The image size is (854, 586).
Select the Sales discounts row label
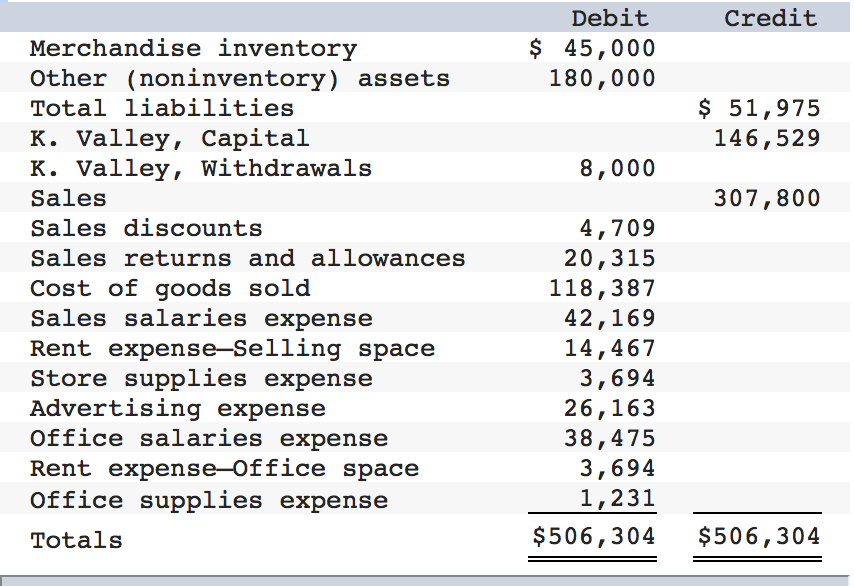pyautogui.click(x=146, y=228)
